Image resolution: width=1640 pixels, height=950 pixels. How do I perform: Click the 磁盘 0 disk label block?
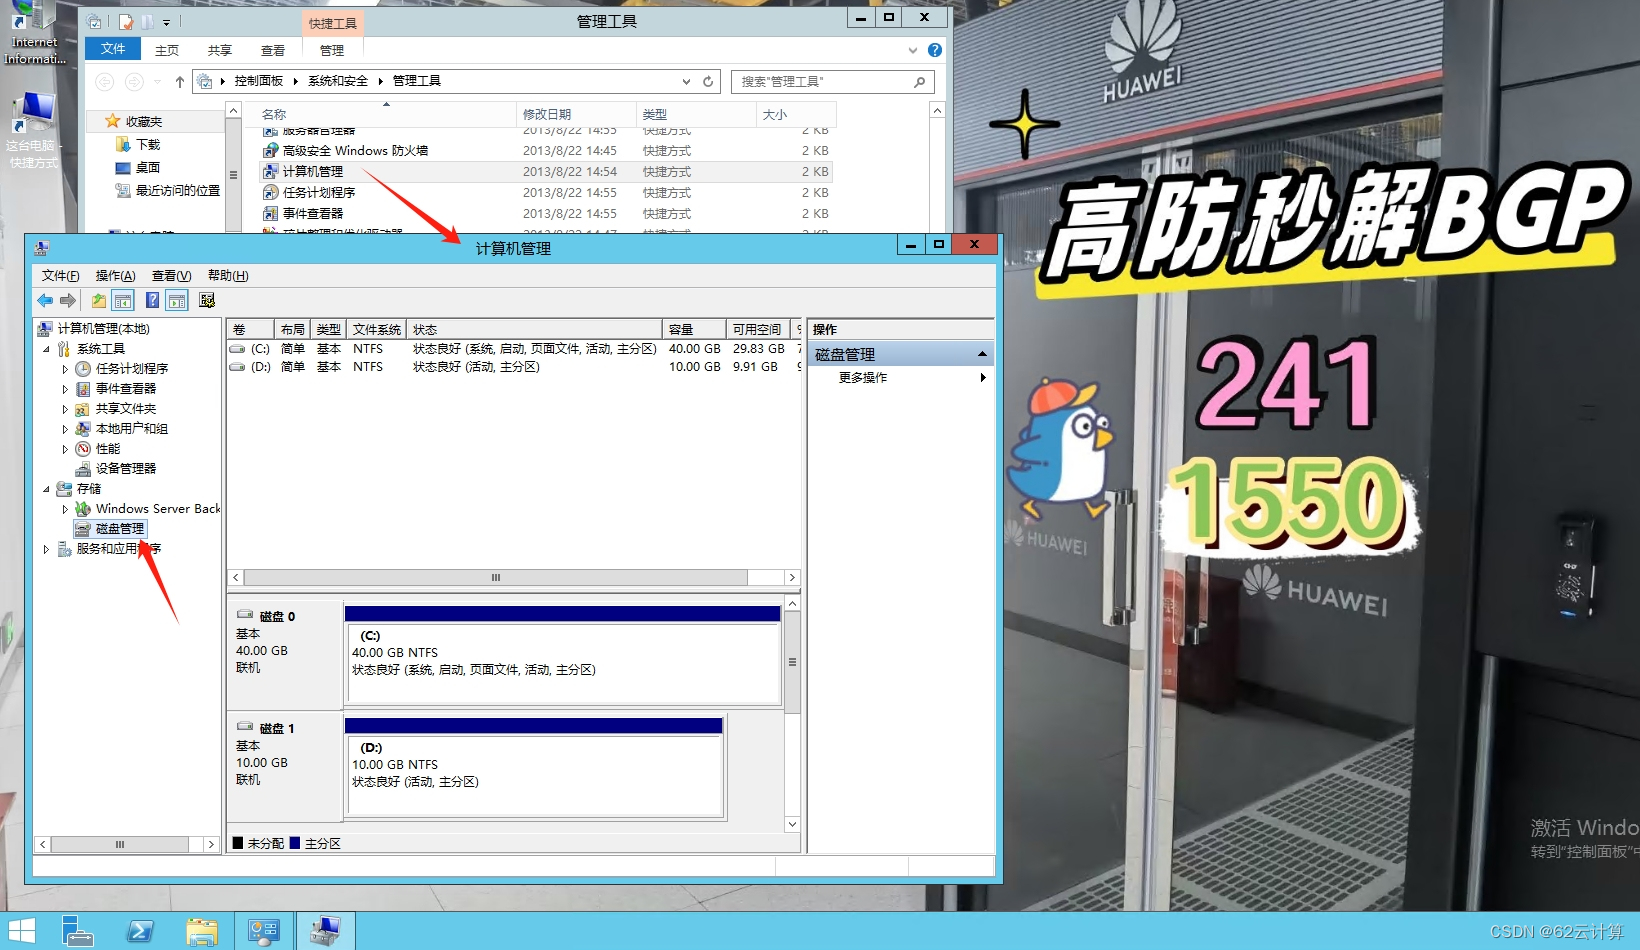(x=285, y=654)
